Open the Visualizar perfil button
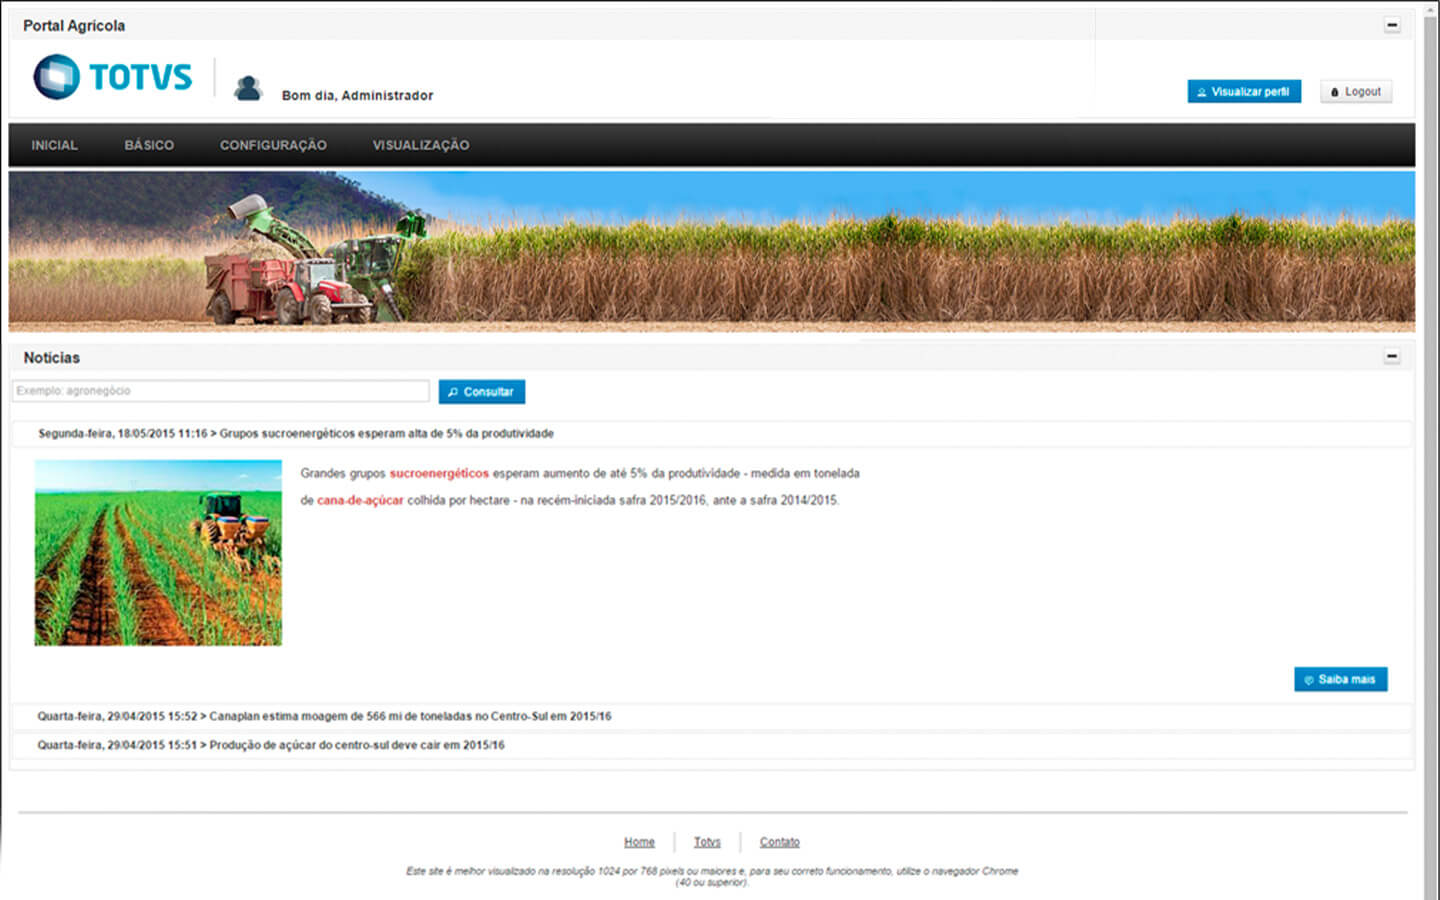1440x900 pixels. click(1243, 91)
